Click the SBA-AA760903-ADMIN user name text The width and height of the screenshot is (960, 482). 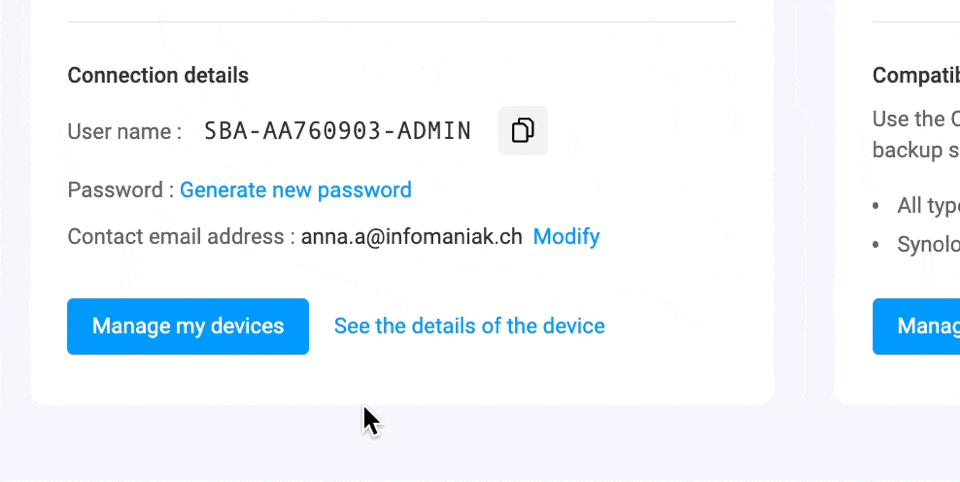pyautogui.click(x=337, y=131)
